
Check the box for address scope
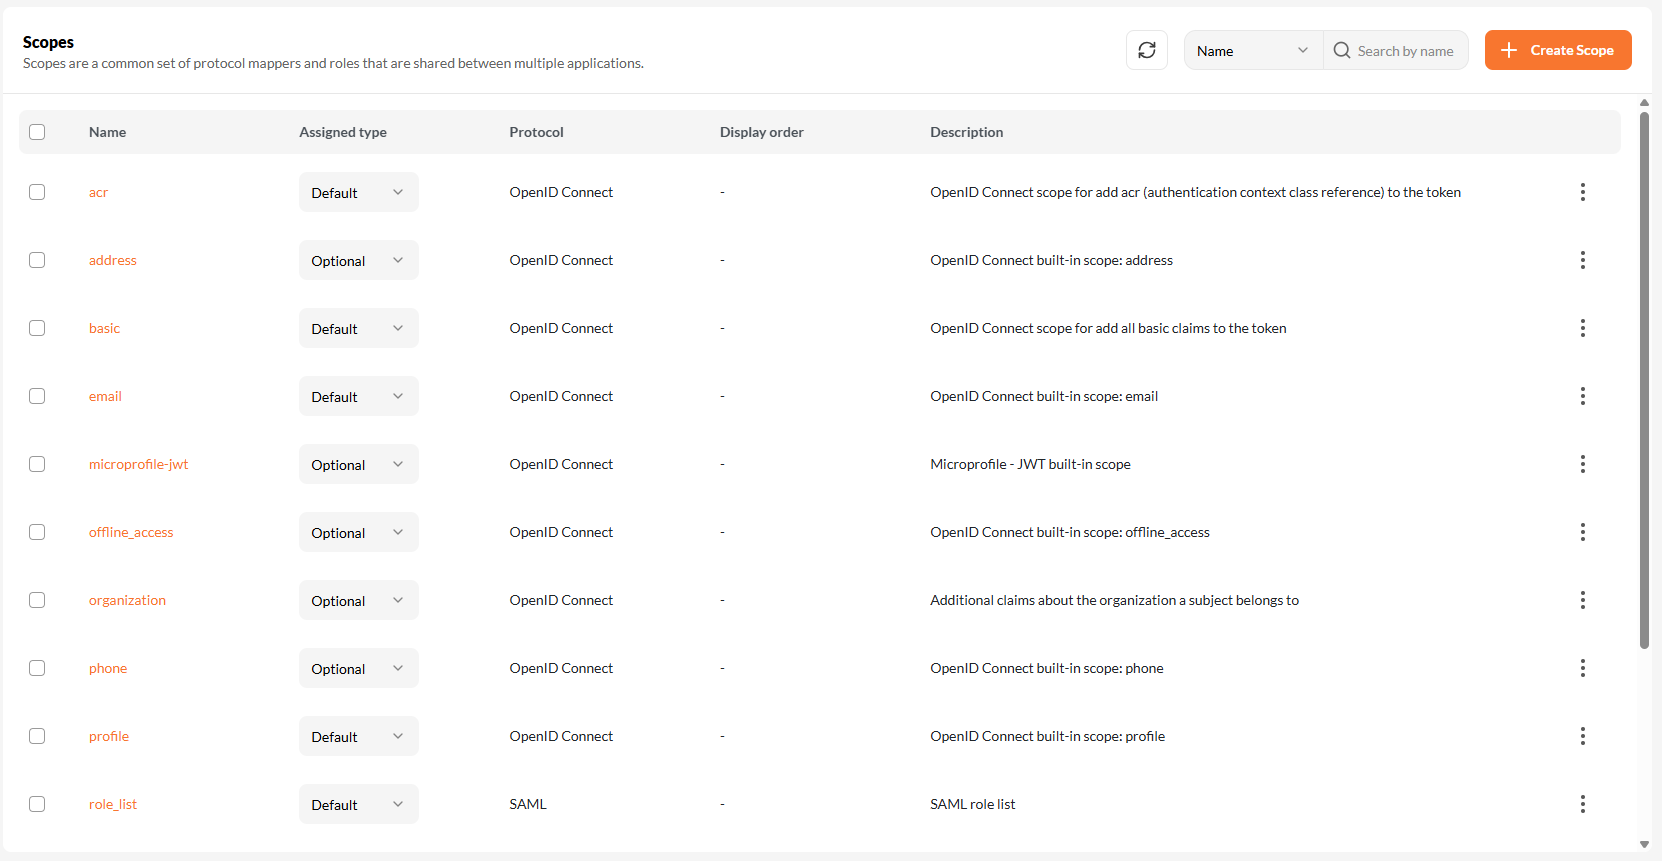(x=37, y=260)
